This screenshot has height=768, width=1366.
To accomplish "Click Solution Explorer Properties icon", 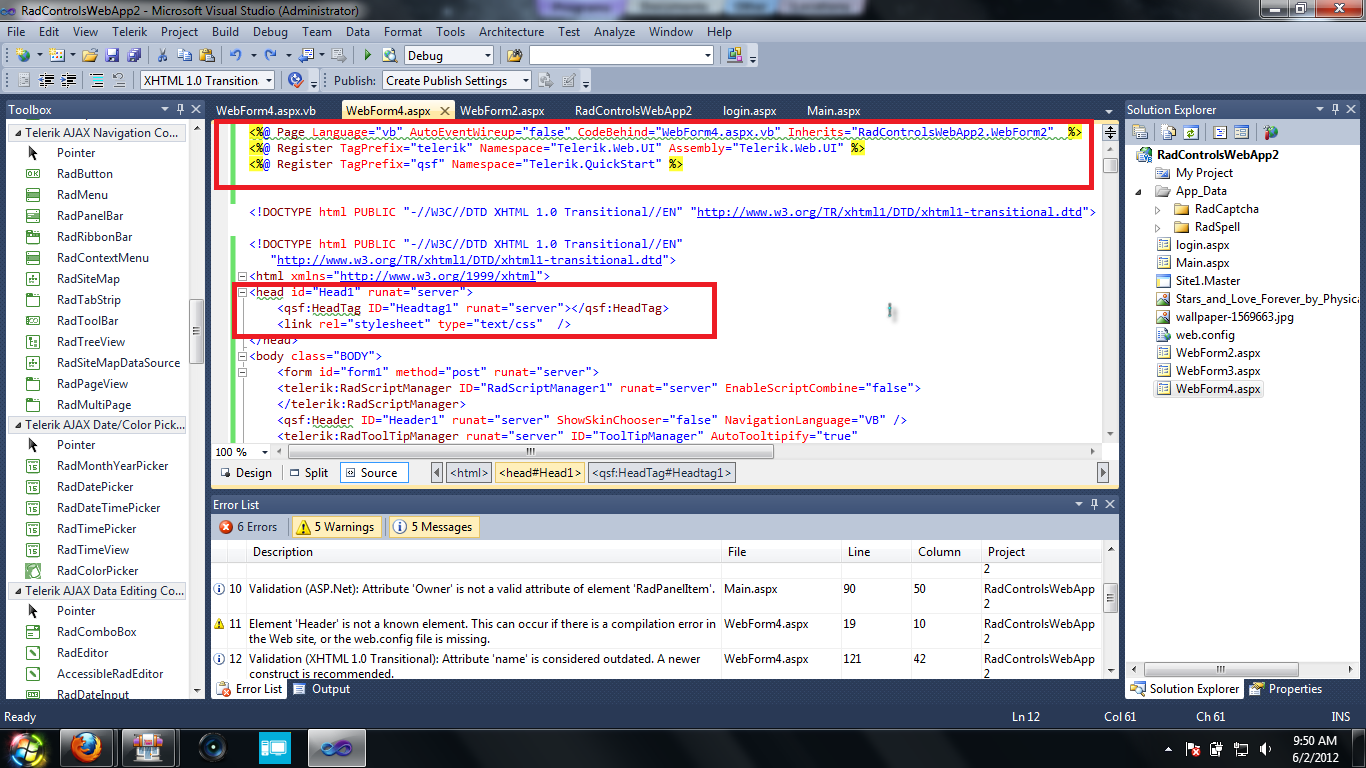I will point(1140,132).
